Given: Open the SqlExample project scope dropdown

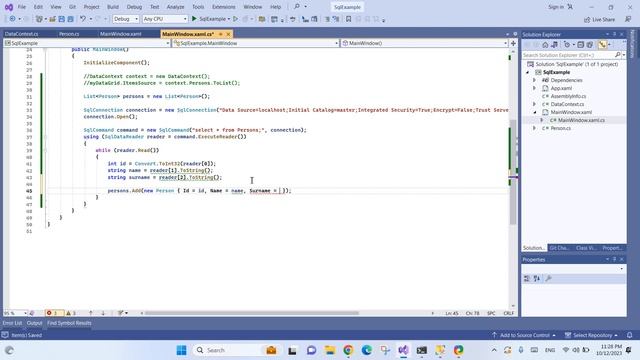Looking at the screenshot, I should (87, 43).
